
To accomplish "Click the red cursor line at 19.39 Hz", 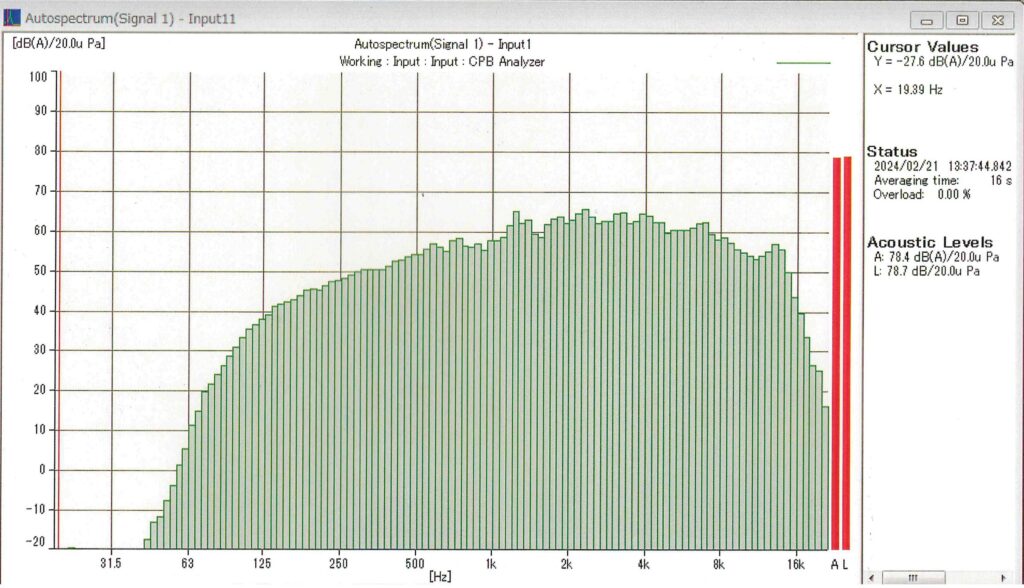I will (x=59, y=310).
